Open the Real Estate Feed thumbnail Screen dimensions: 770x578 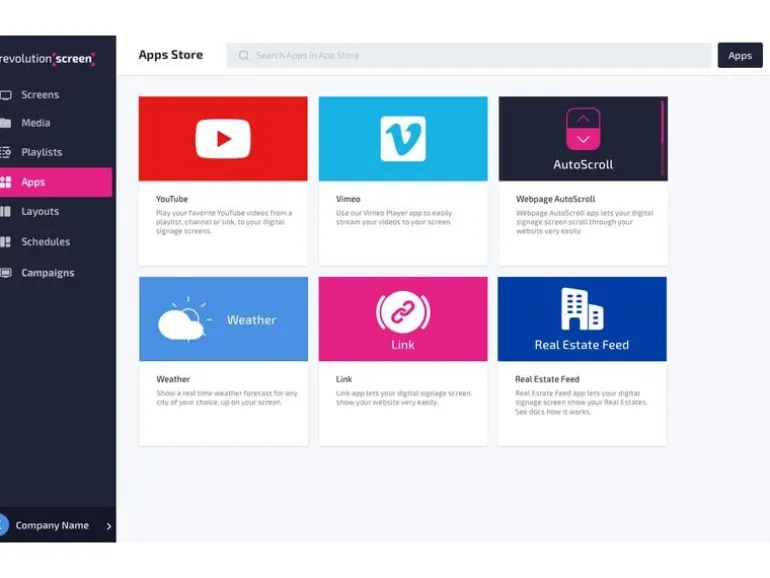tap(582, 319)
